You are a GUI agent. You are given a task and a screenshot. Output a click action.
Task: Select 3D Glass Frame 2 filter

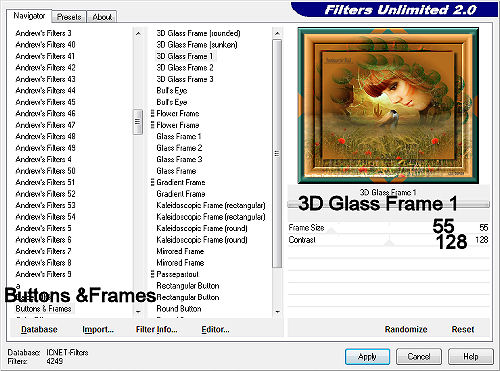click(x=185, y=68)
